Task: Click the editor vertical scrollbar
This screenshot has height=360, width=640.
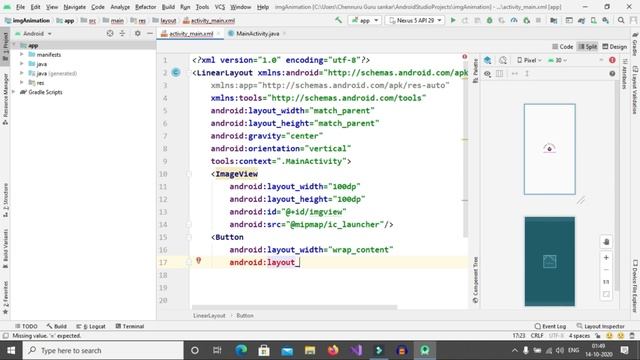Action: [x=465, y=151]
